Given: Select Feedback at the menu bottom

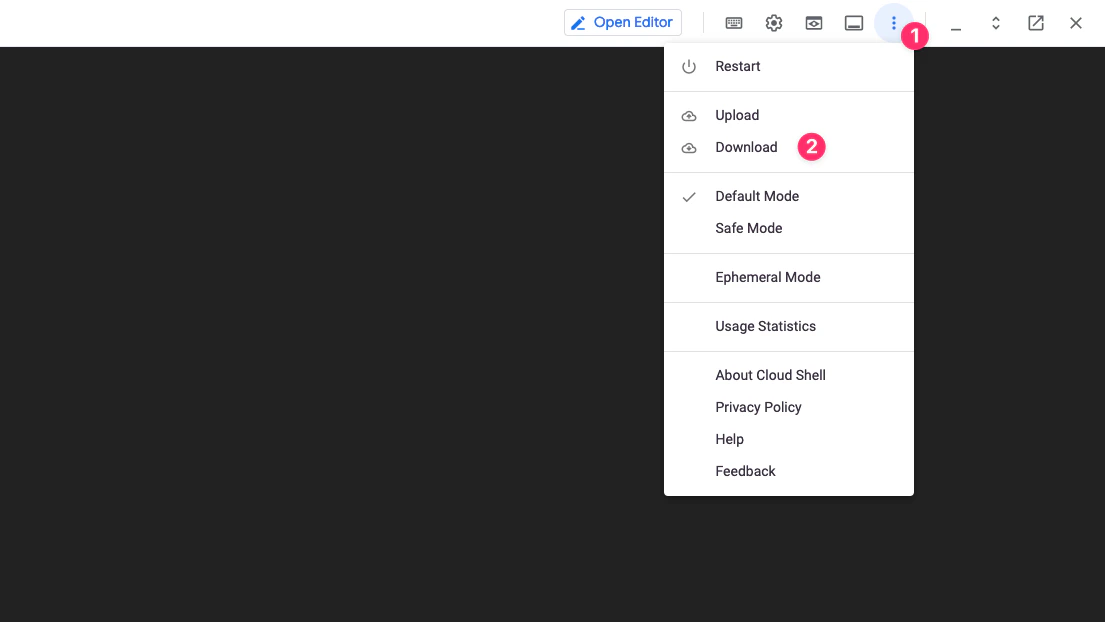Looking at the screenshot, I should (x=745, y=471).
